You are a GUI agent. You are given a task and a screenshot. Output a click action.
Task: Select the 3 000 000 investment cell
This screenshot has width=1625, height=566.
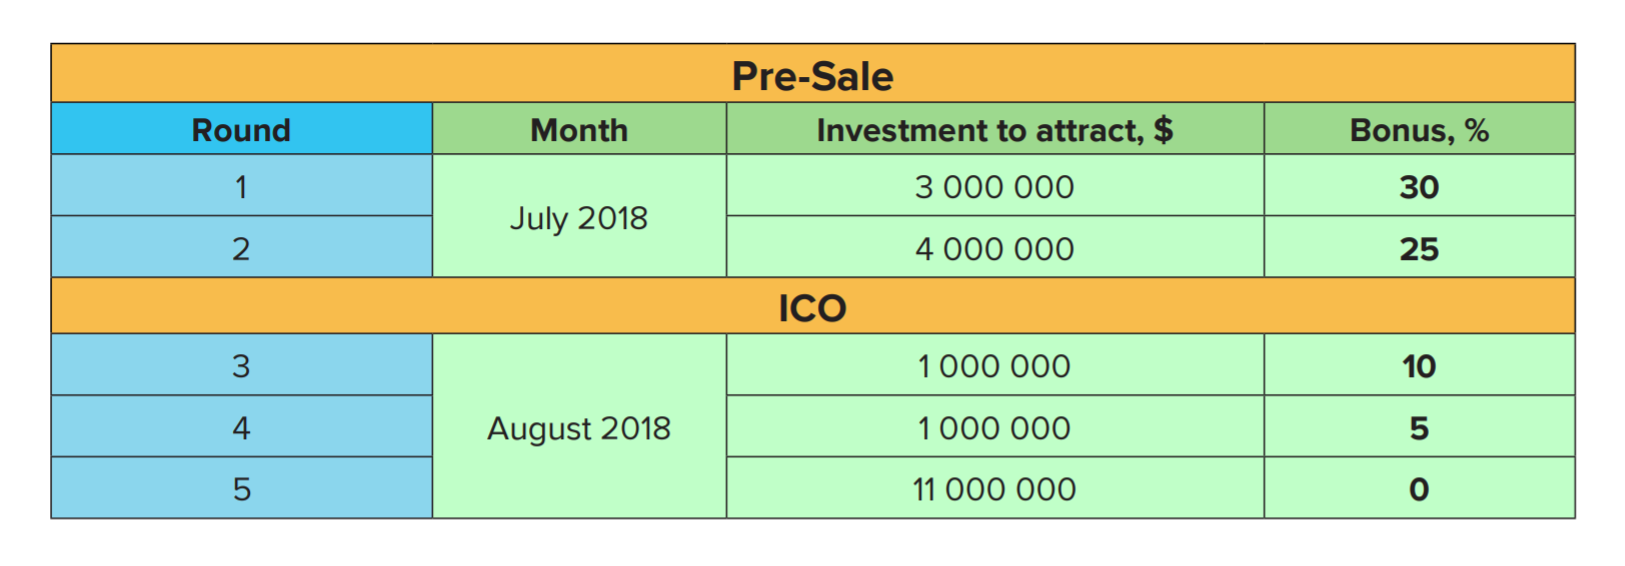point(995,186)
